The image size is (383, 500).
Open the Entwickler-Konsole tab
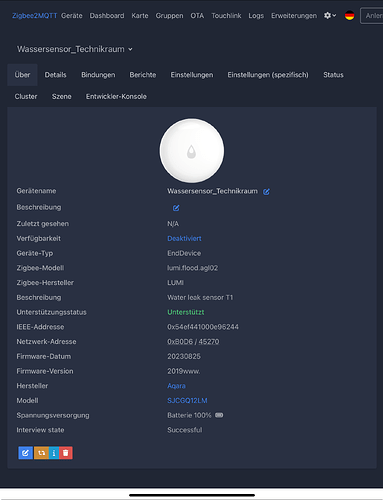click(116, 97)
